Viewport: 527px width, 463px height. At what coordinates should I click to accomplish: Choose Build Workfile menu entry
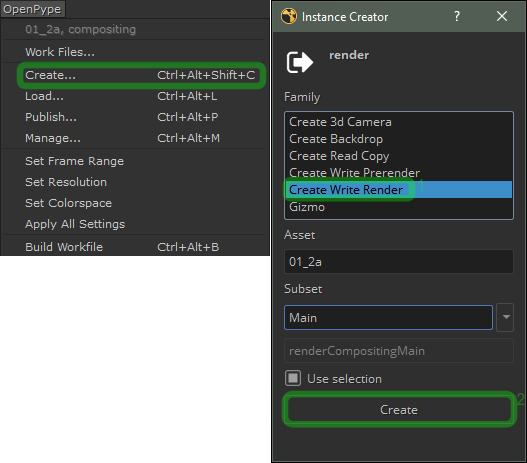134,247
